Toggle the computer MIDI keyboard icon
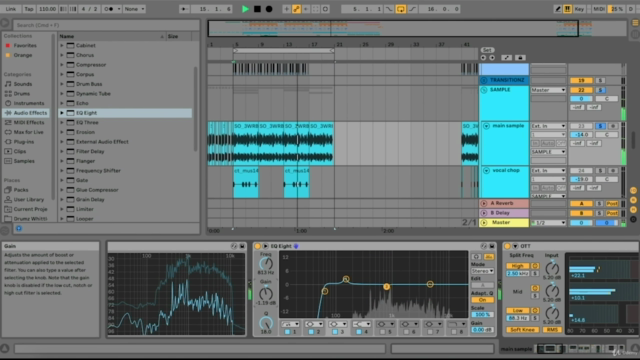The image size is (640, 360). (567, 9)
